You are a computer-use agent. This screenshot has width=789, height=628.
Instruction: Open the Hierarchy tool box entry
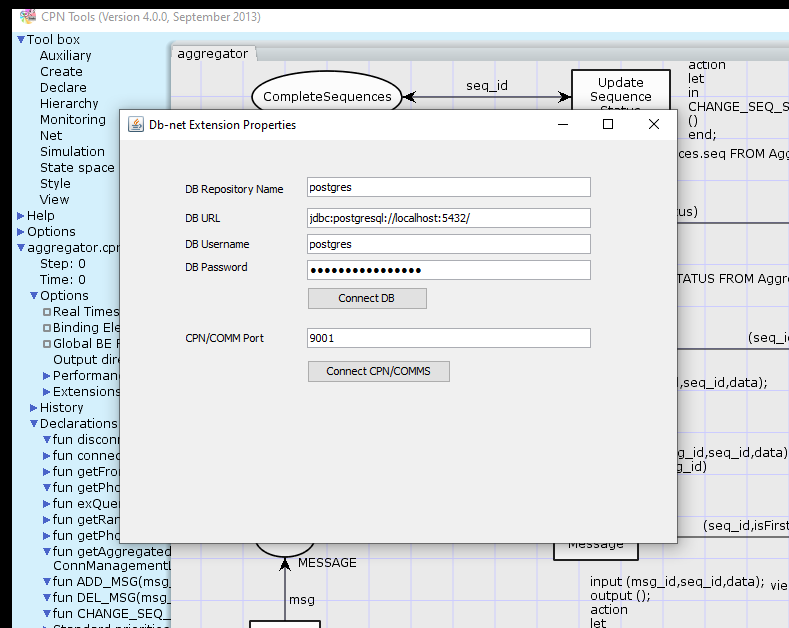point(69,104)
